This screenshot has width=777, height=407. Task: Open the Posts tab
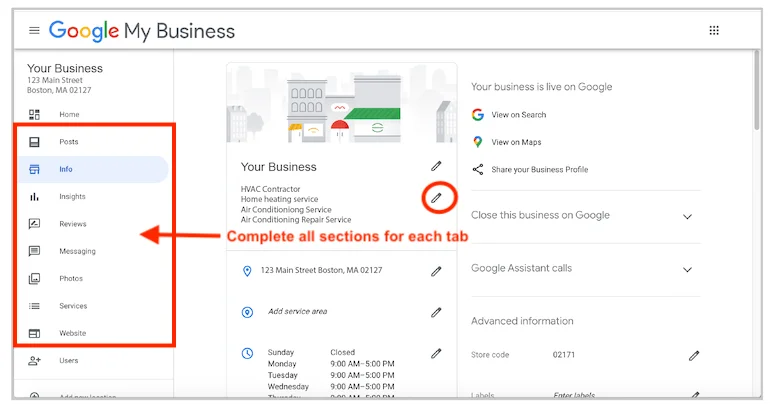(68, 142)
